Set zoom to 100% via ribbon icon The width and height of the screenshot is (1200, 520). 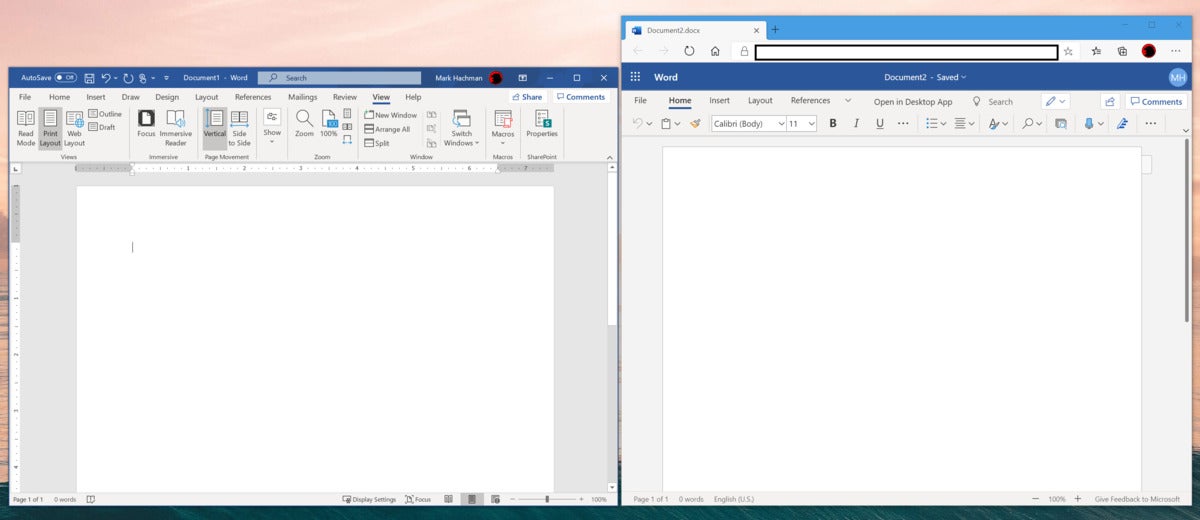point(329,123)
